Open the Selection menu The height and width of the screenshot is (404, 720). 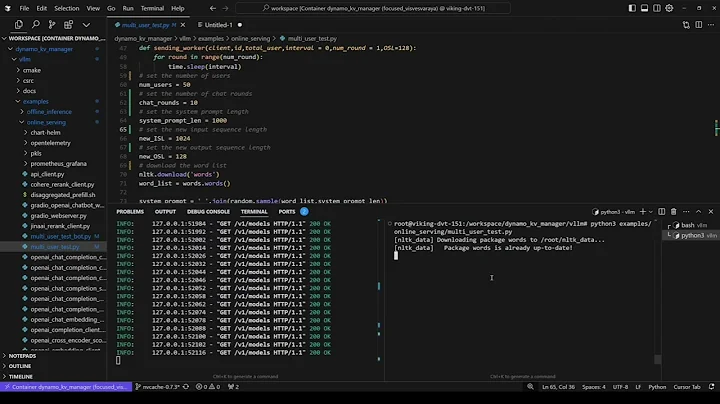pyautogui.click(x=67, y=8)
